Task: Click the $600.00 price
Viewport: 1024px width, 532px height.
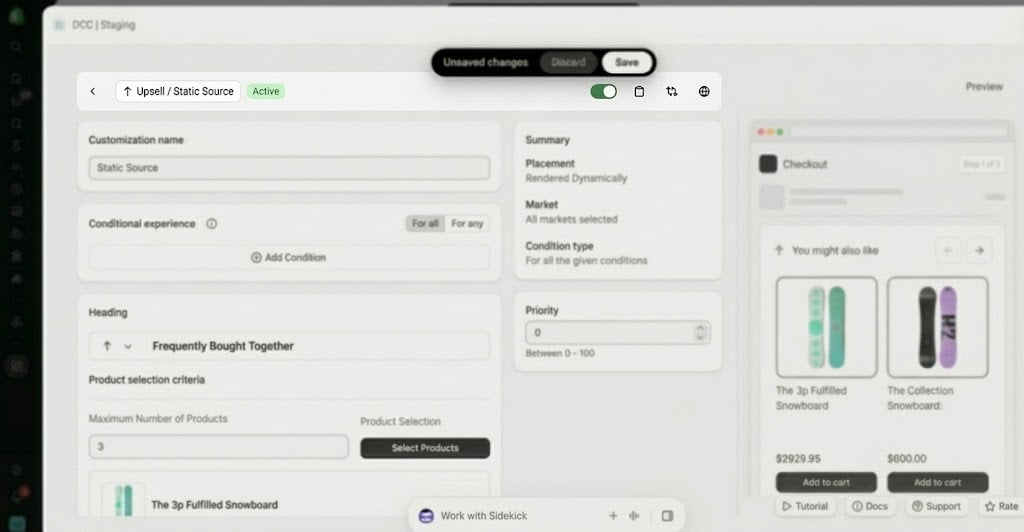Action: coord(906,458)
